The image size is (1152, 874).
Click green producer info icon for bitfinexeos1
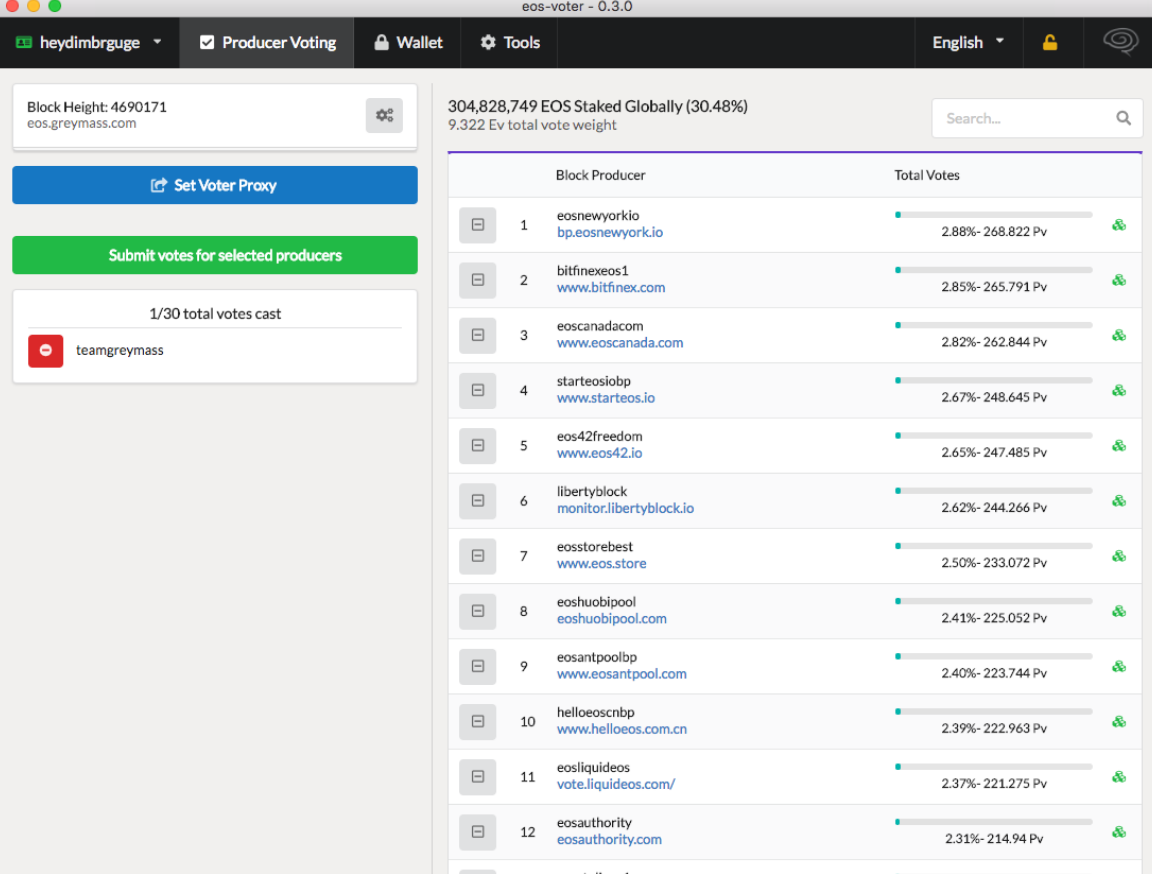pyautogui.click(x=1119, y=280)
